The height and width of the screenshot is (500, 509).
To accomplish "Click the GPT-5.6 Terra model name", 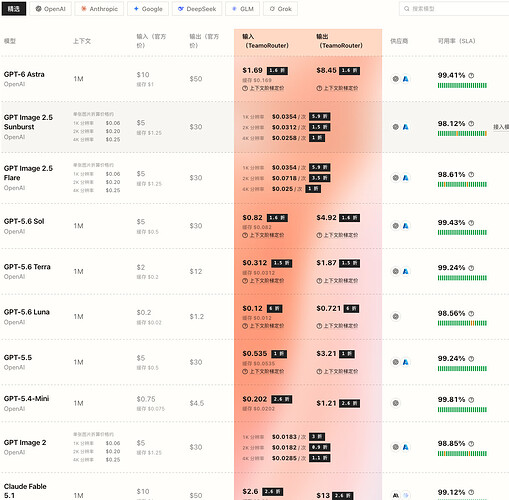I will [x=27, y=267].
